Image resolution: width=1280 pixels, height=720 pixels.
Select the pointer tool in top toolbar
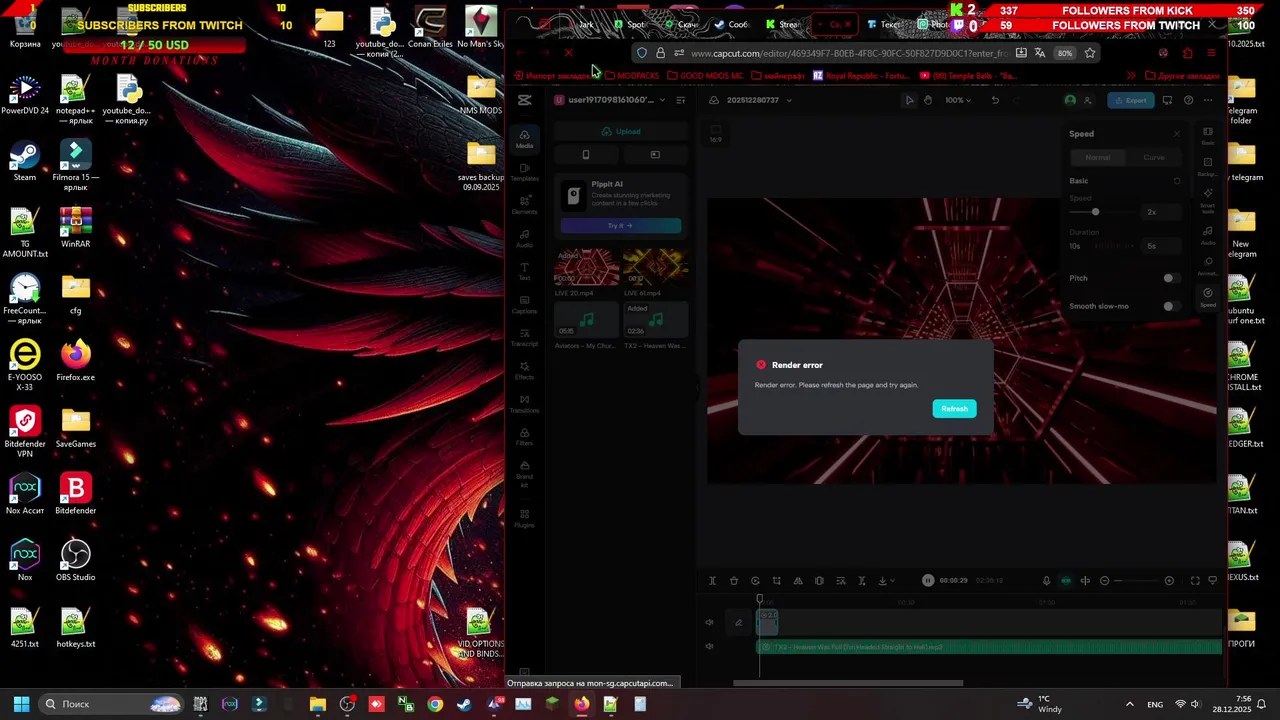909,100
